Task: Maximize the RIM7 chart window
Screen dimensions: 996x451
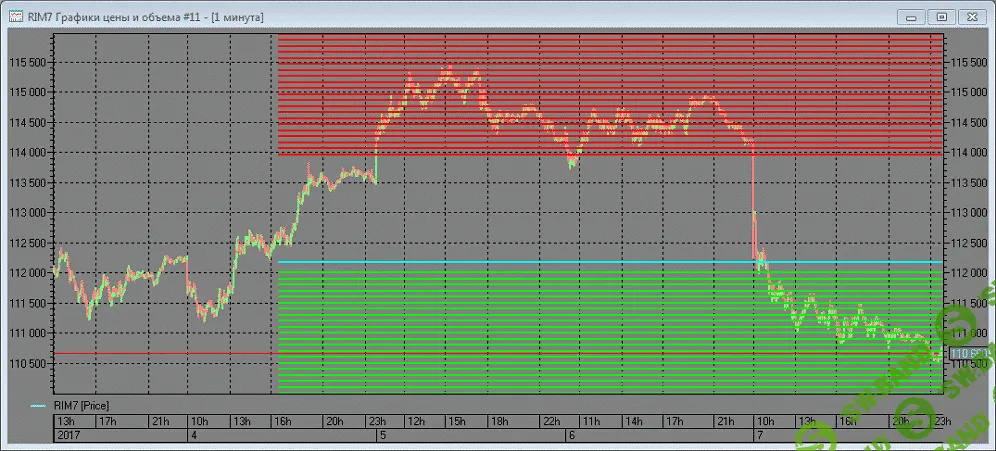Action: pos(941,16)
